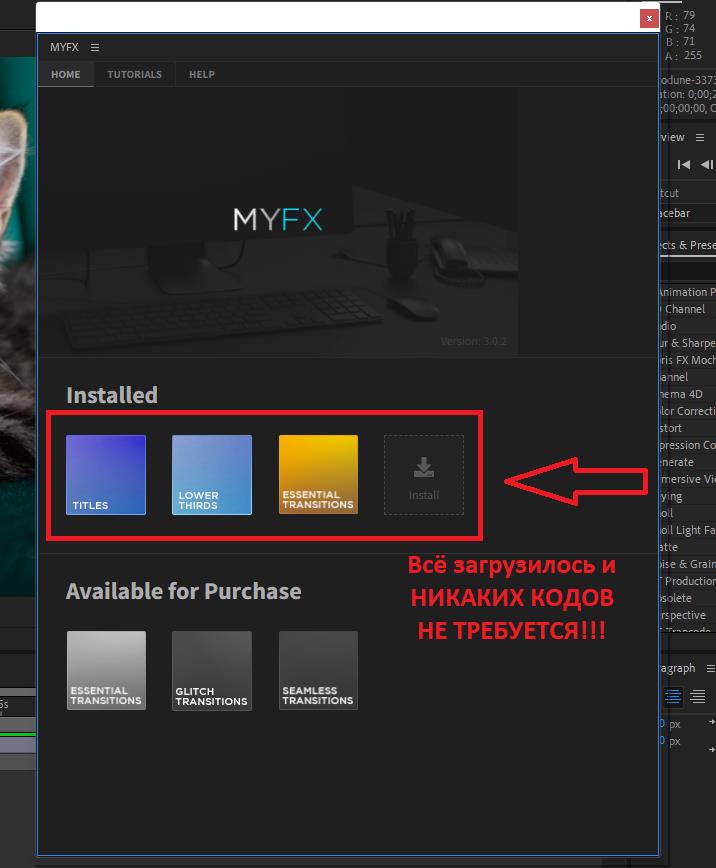Expand the Boris FX Mocha effects category
716x868 pixels.
pos(688,360)
